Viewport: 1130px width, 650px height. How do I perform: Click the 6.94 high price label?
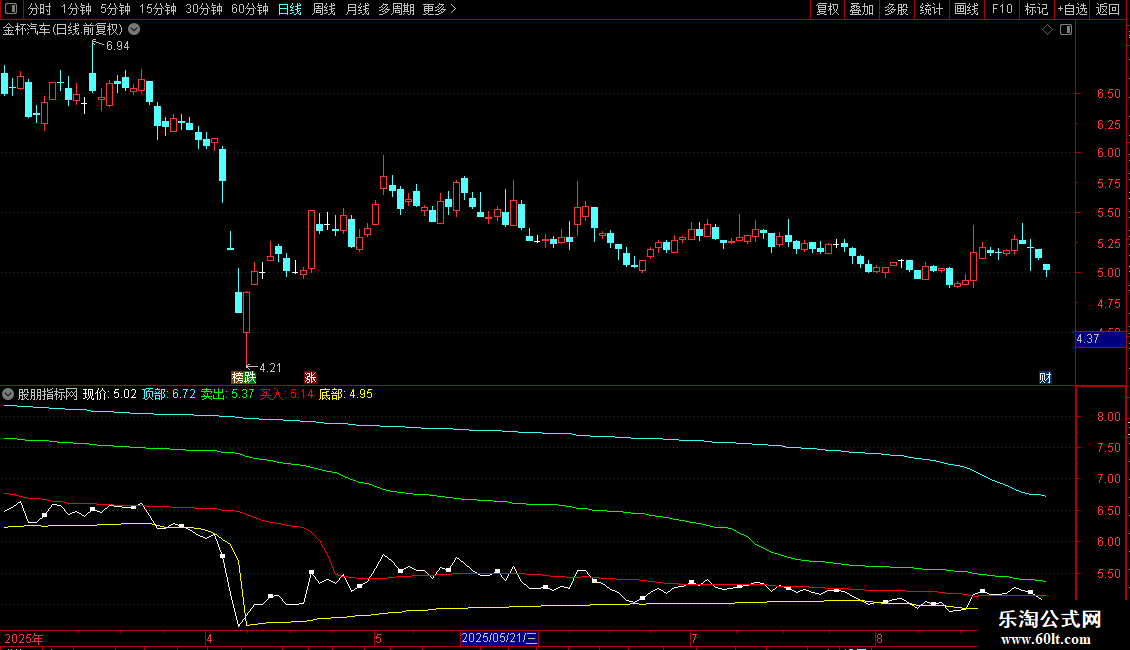click(x=117, y=45)
